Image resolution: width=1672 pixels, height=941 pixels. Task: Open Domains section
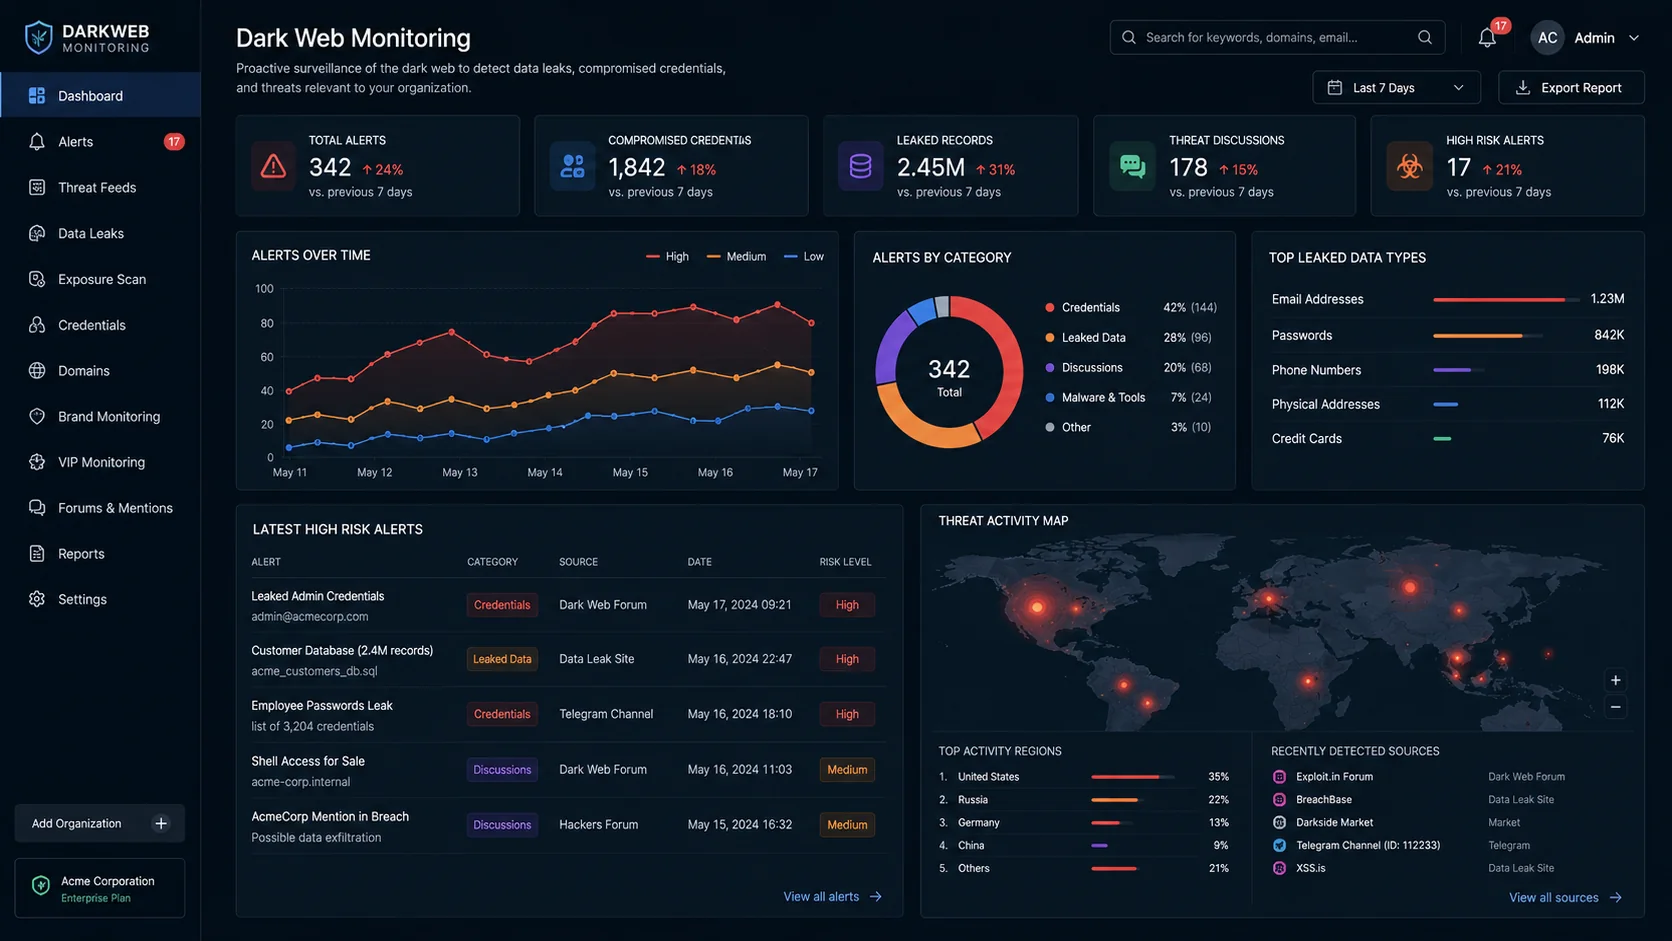point(100,371)
